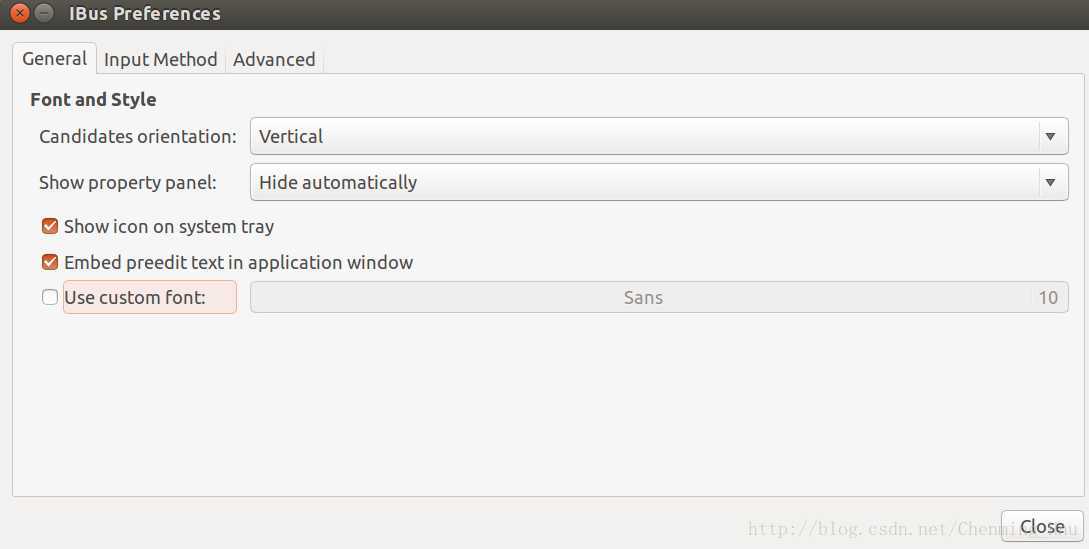Click the Close button at bottom

coord(1042,526)
